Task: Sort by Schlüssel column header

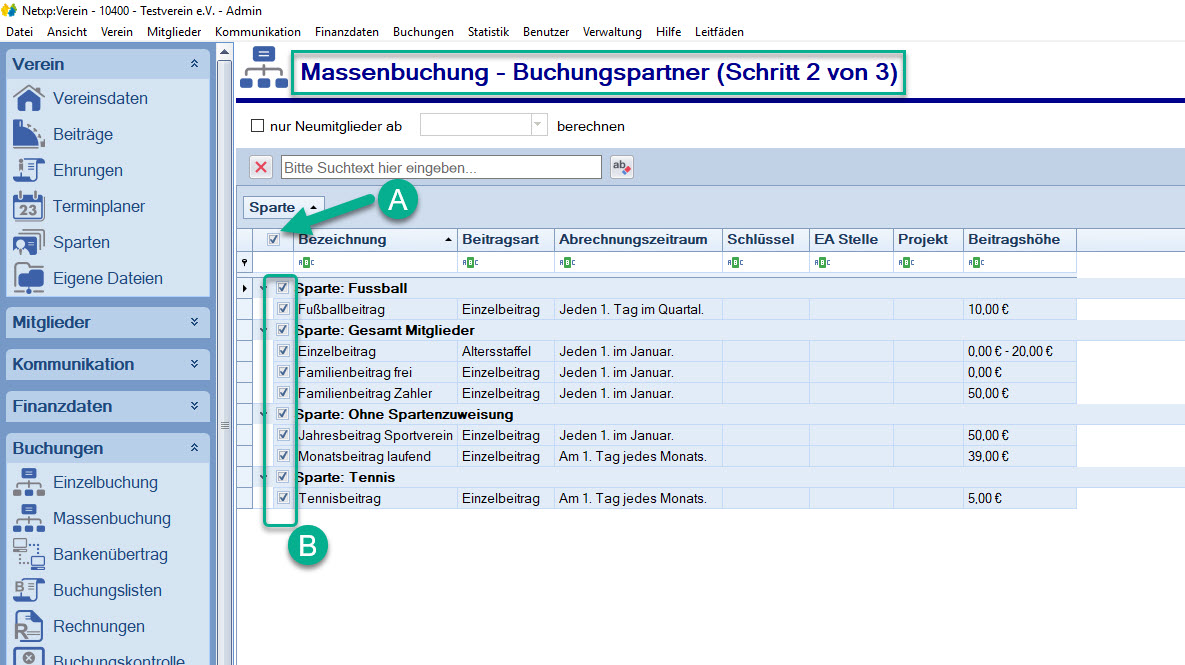Action: click(x=766, y=240)
